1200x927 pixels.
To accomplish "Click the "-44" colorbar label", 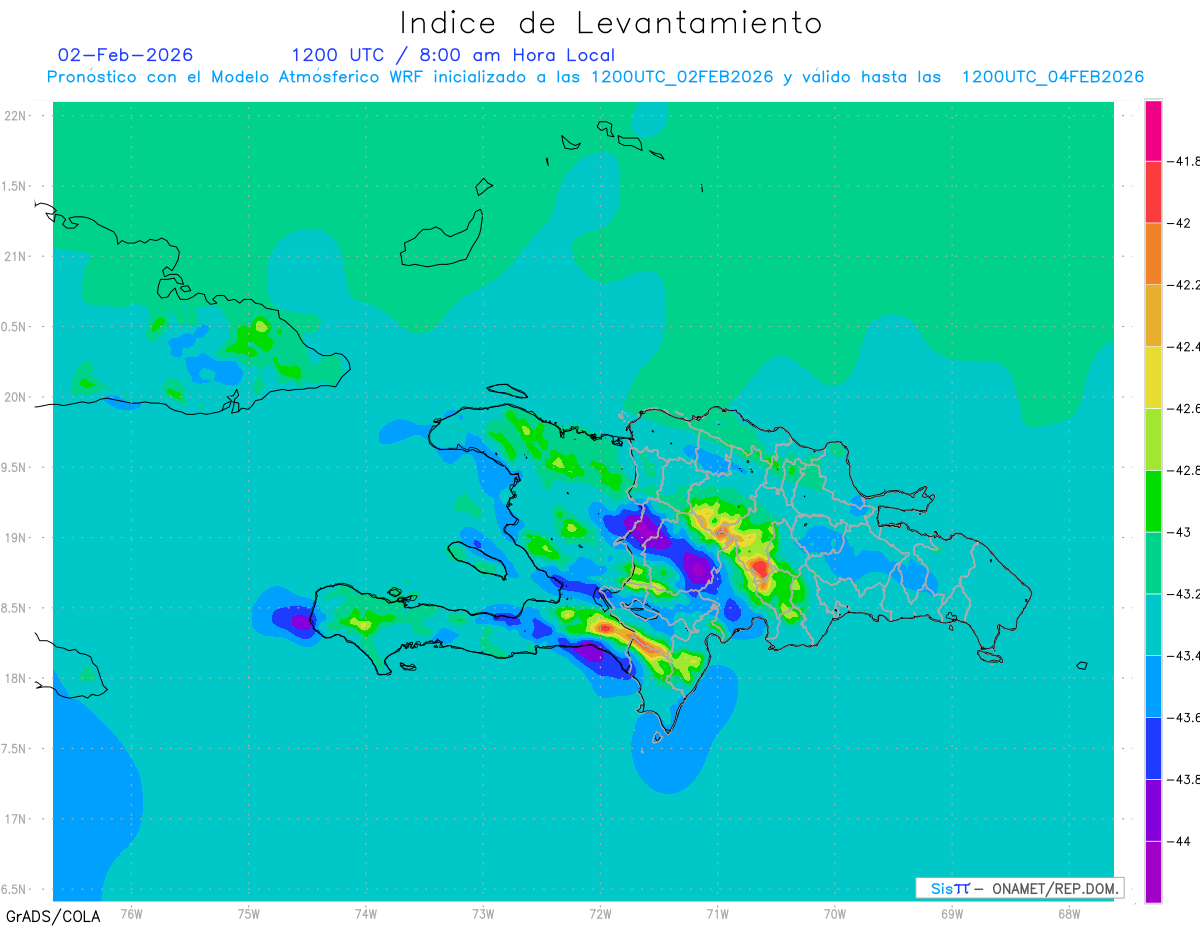I will point(1181,842).
